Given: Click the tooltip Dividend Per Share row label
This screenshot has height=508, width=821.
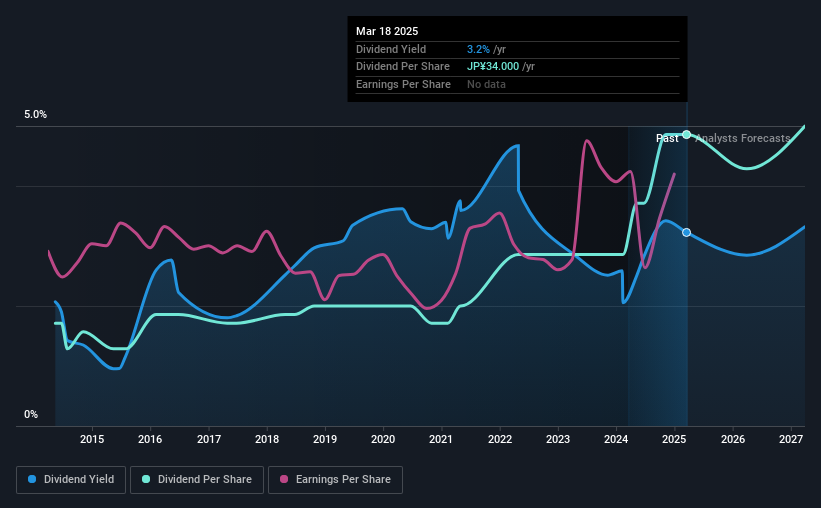Looking at the screenshot, I should coord(403,67).
